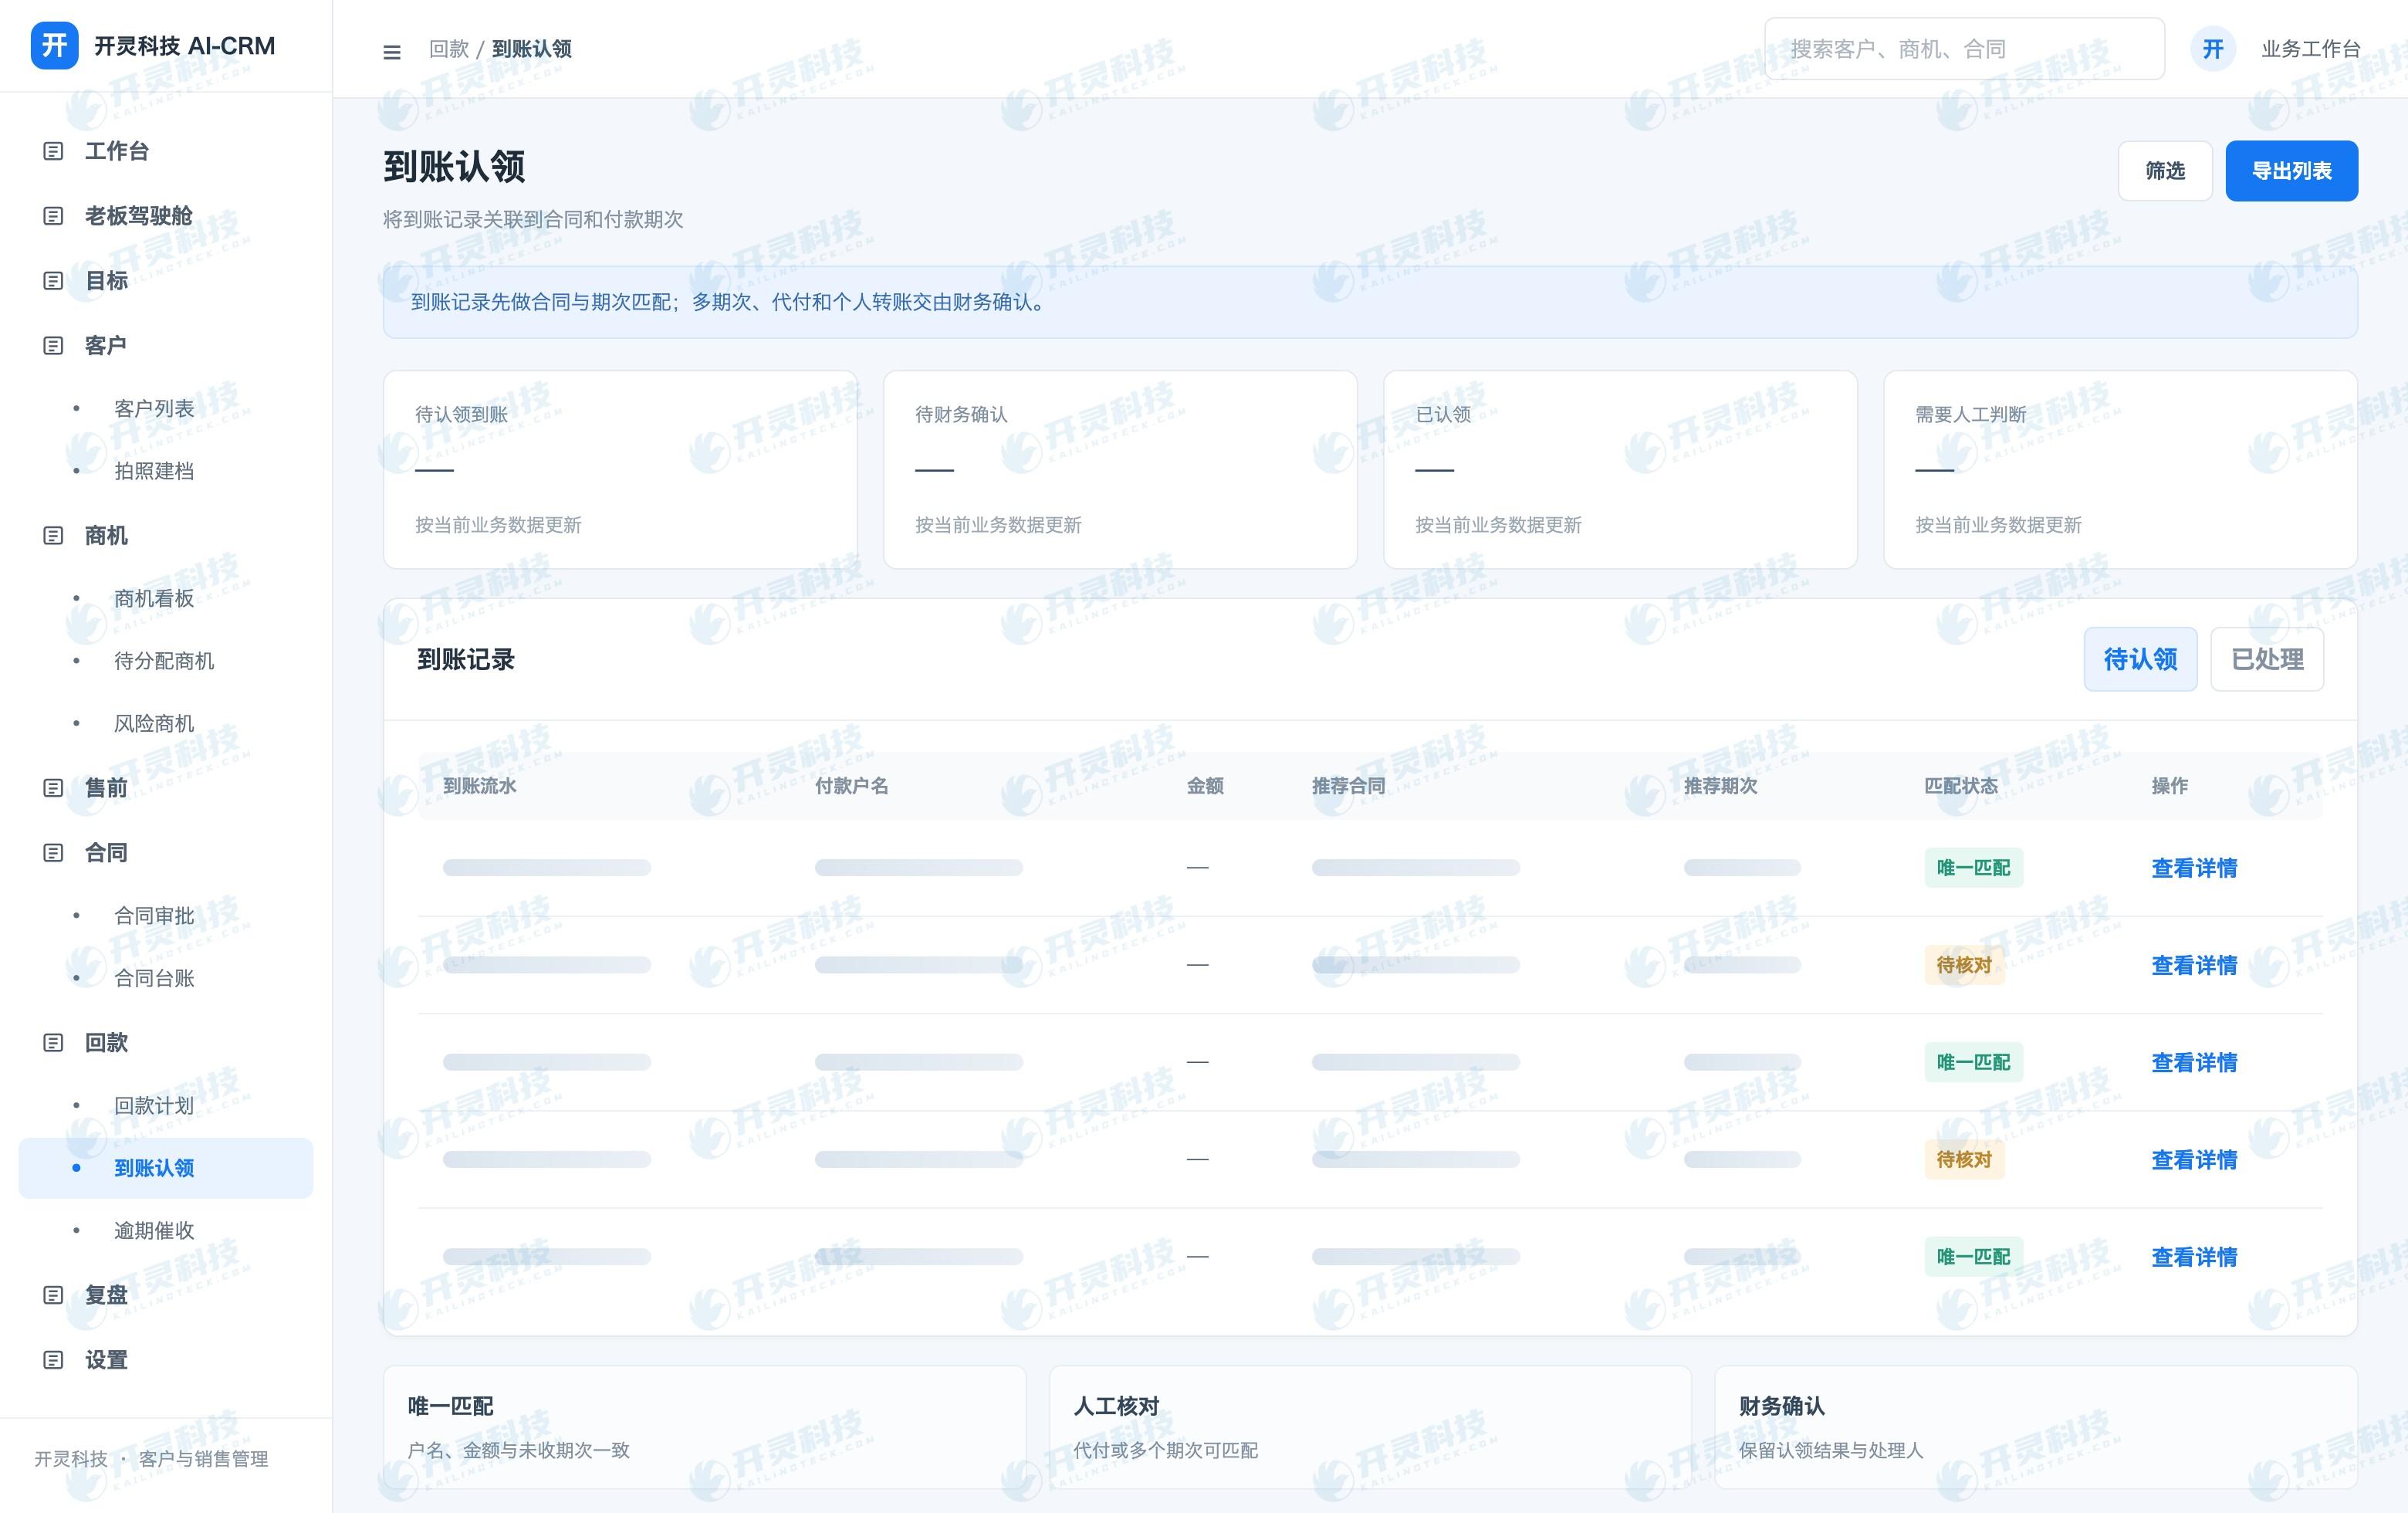Open the 筛选 filter button
Image resolution: width=2408 pixels, height=1513 pixels.
pyautogui.click(x=2165, y=171)
